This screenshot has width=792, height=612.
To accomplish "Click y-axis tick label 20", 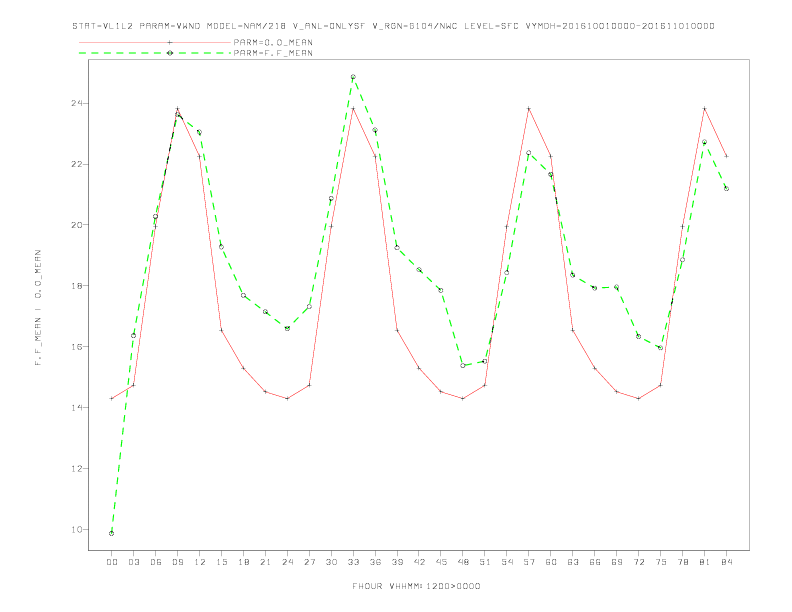I will [78, 225].
